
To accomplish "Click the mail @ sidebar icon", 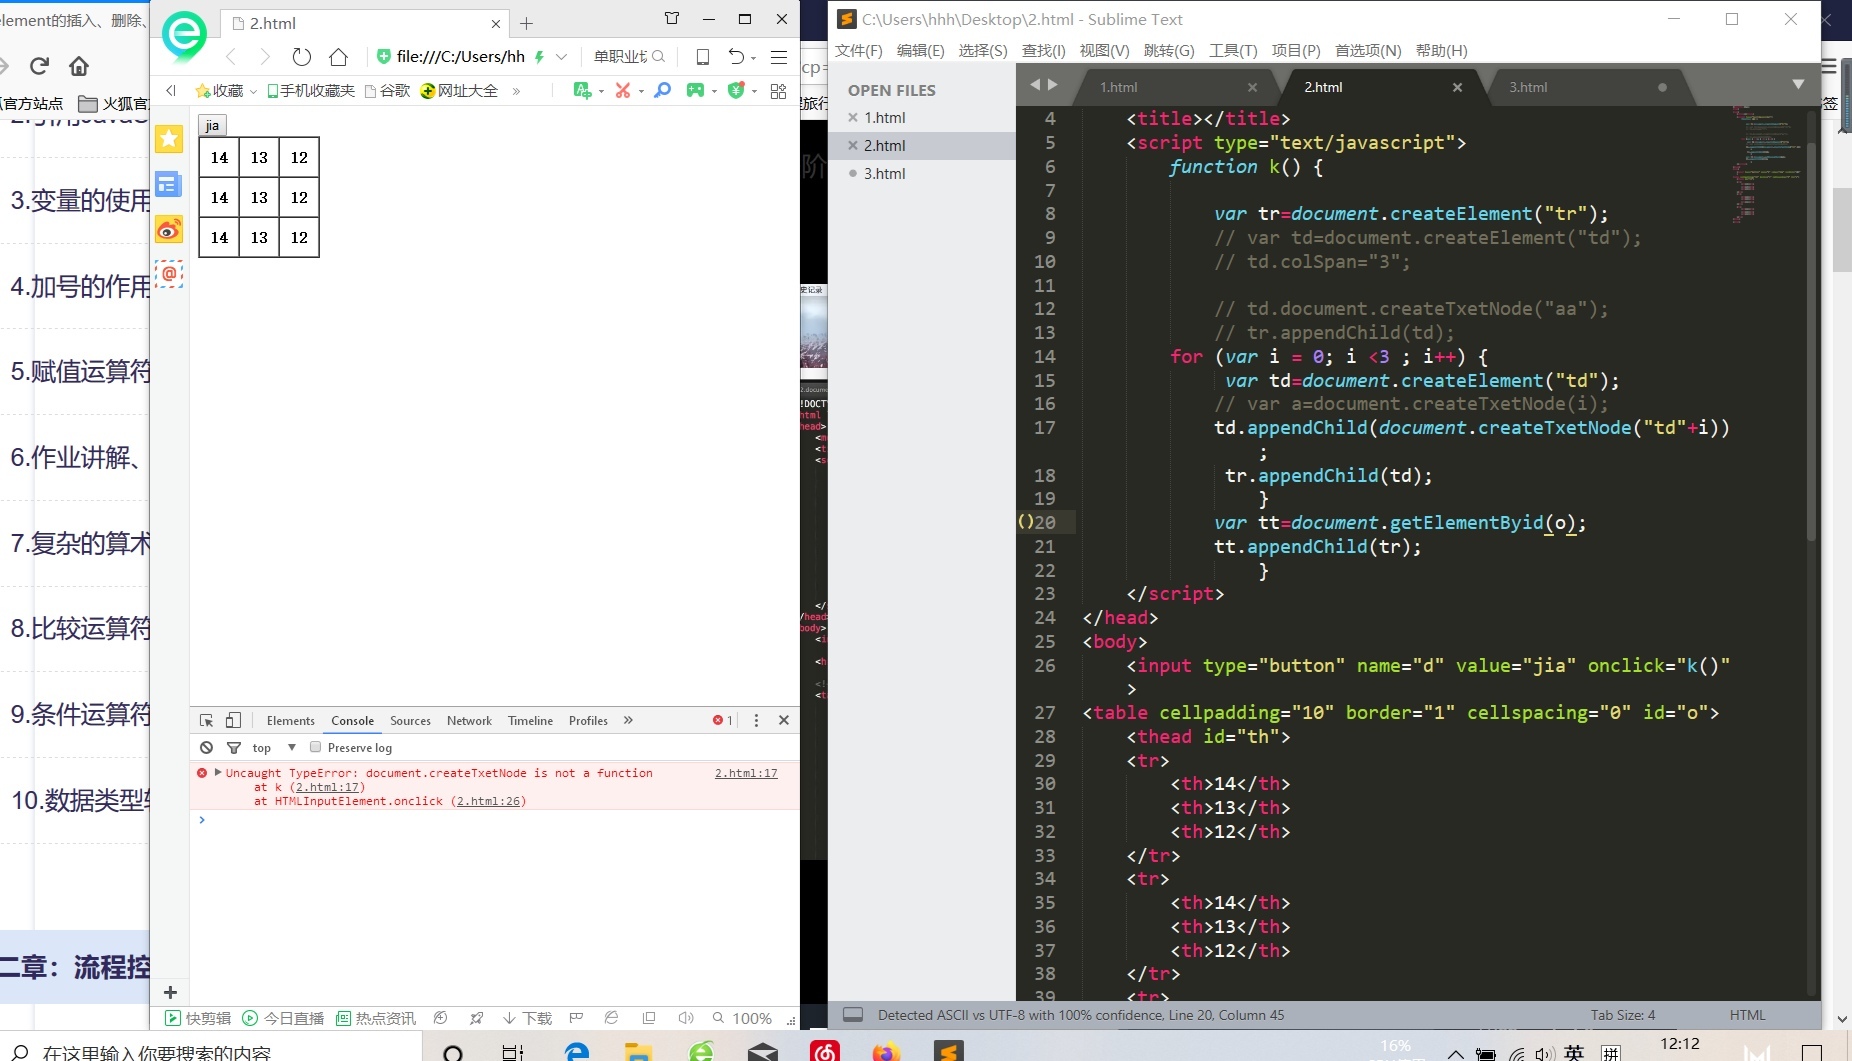I will click(169, 274).
